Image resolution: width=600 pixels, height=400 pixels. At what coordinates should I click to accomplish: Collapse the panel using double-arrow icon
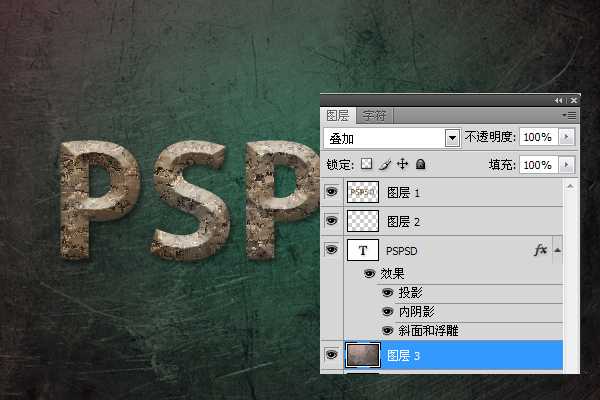click(x=559, y=101)
